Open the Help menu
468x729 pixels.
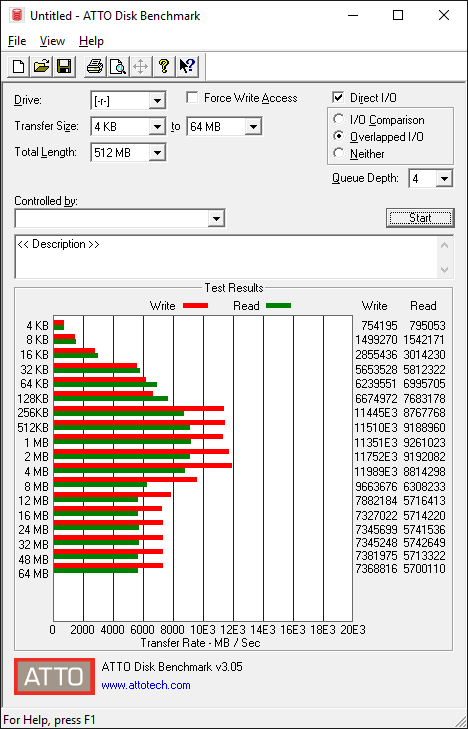tap(91, 41)
